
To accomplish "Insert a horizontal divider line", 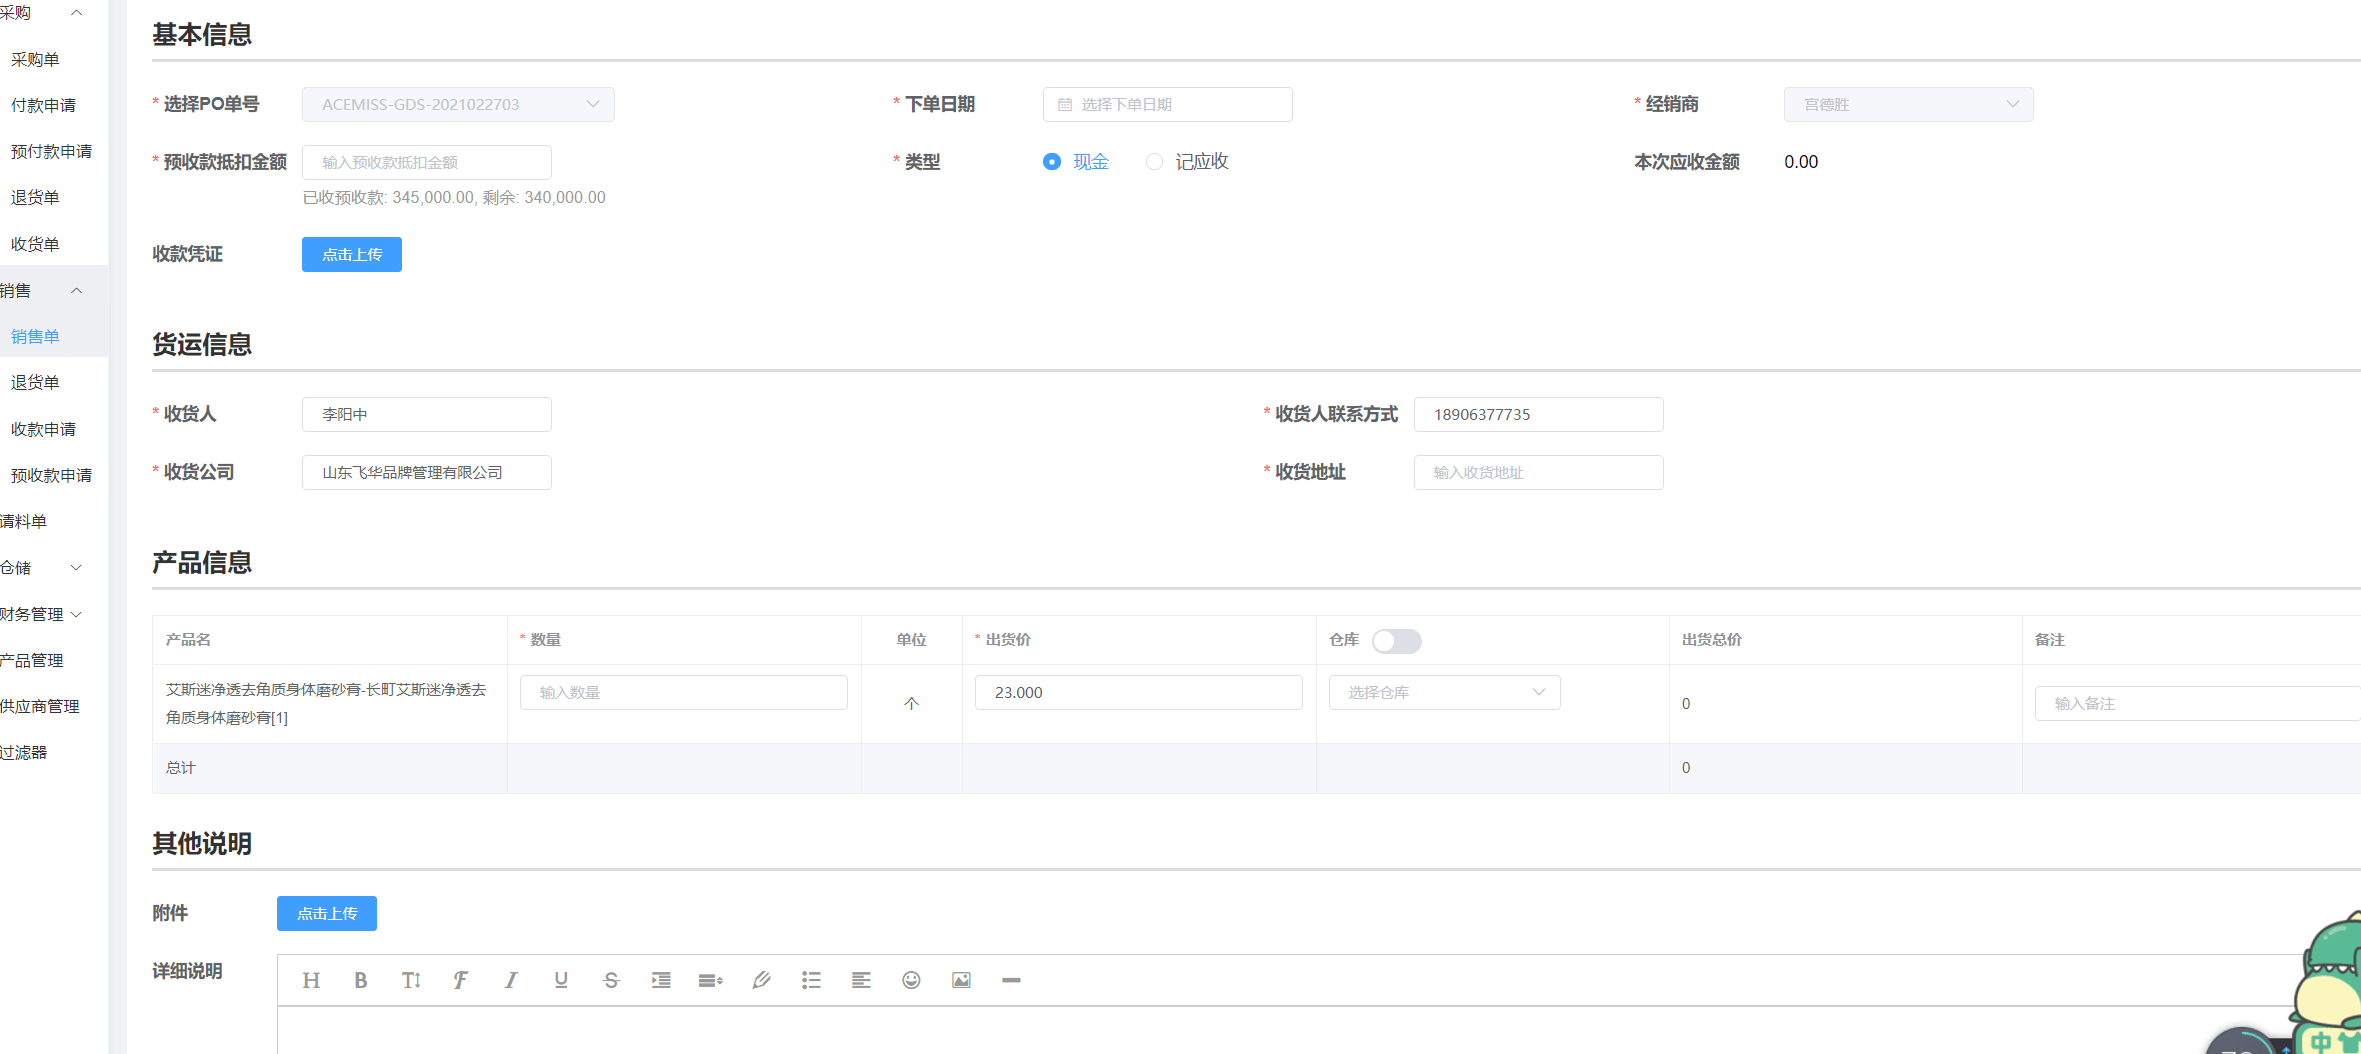I will tap(1011, 980).
